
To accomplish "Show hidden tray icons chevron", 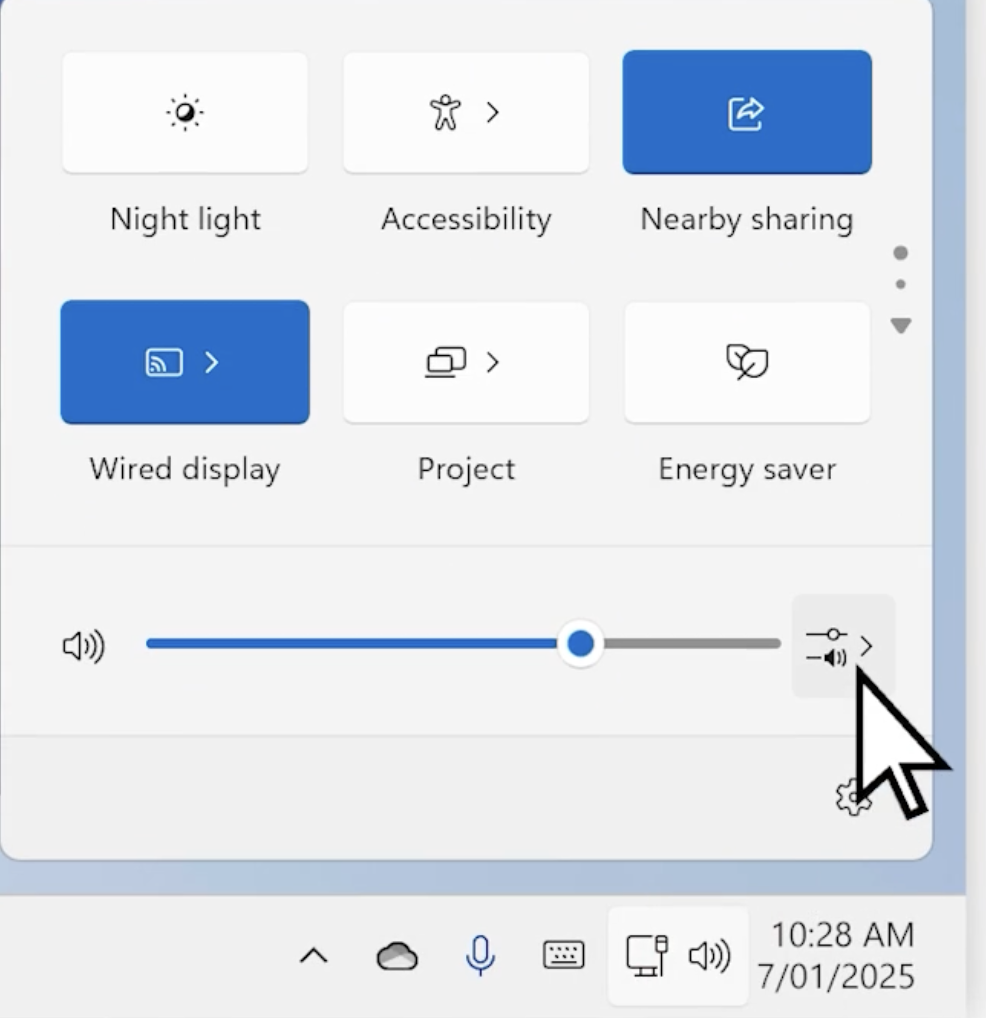I will tap(314, 956).
